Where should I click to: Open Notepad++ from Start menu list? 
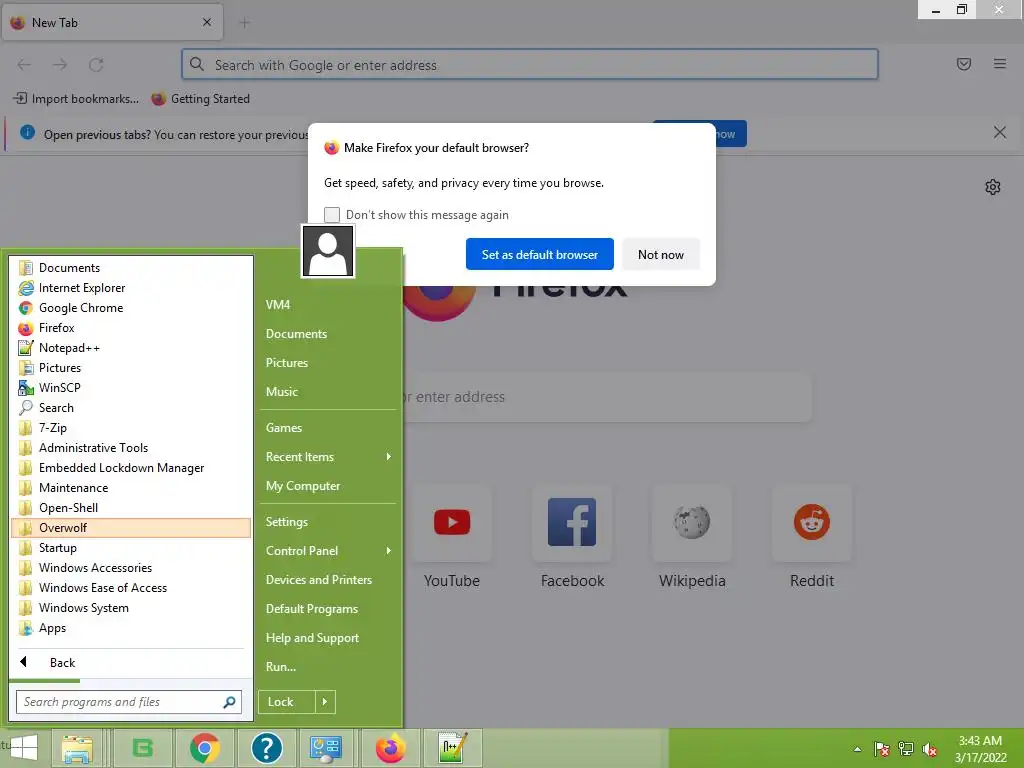[131, 348]
